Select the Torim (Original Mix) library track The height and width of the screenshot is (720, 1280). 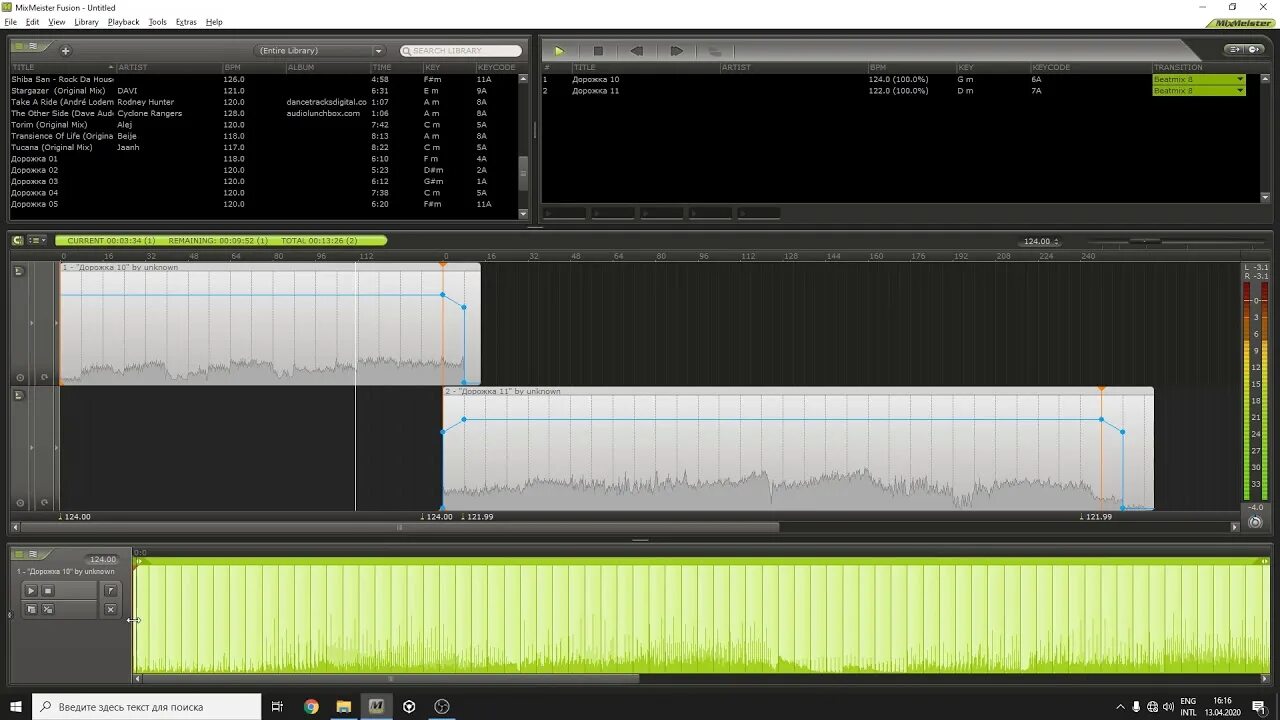point(264,125)
